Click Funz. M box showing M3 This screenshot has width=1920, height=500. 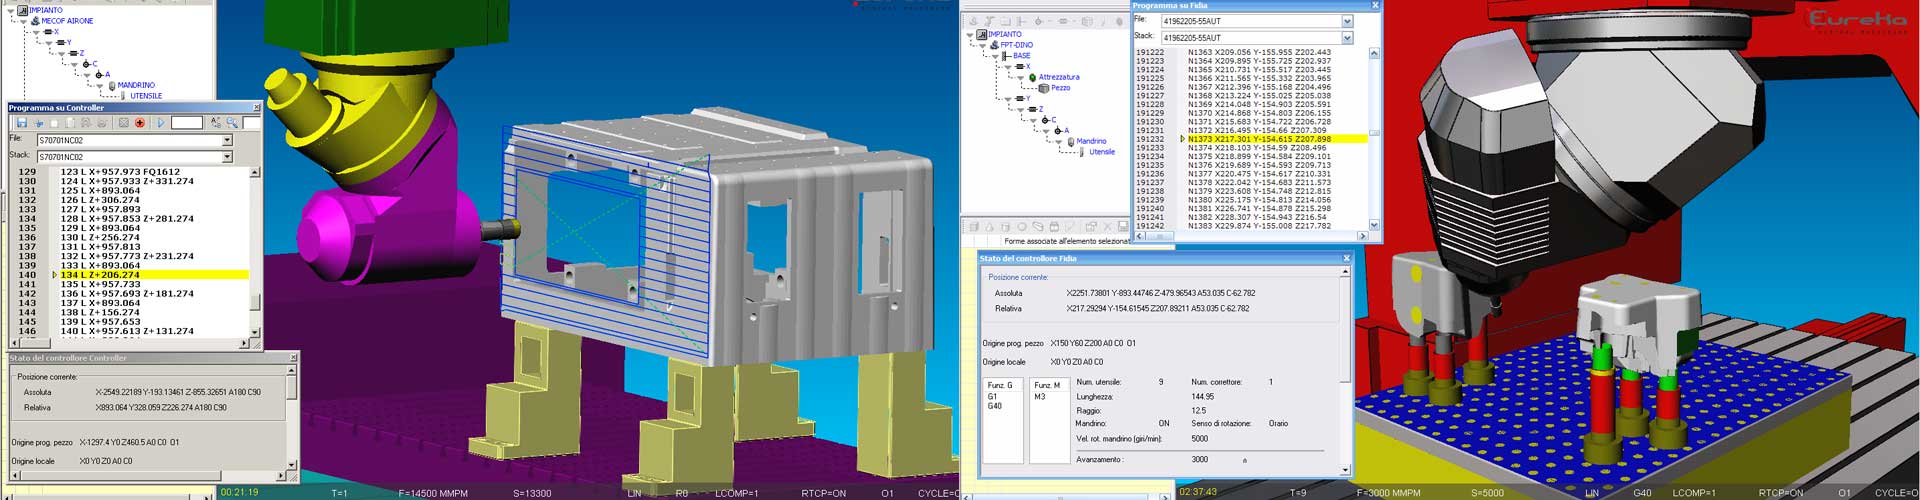click(1050, 419)
